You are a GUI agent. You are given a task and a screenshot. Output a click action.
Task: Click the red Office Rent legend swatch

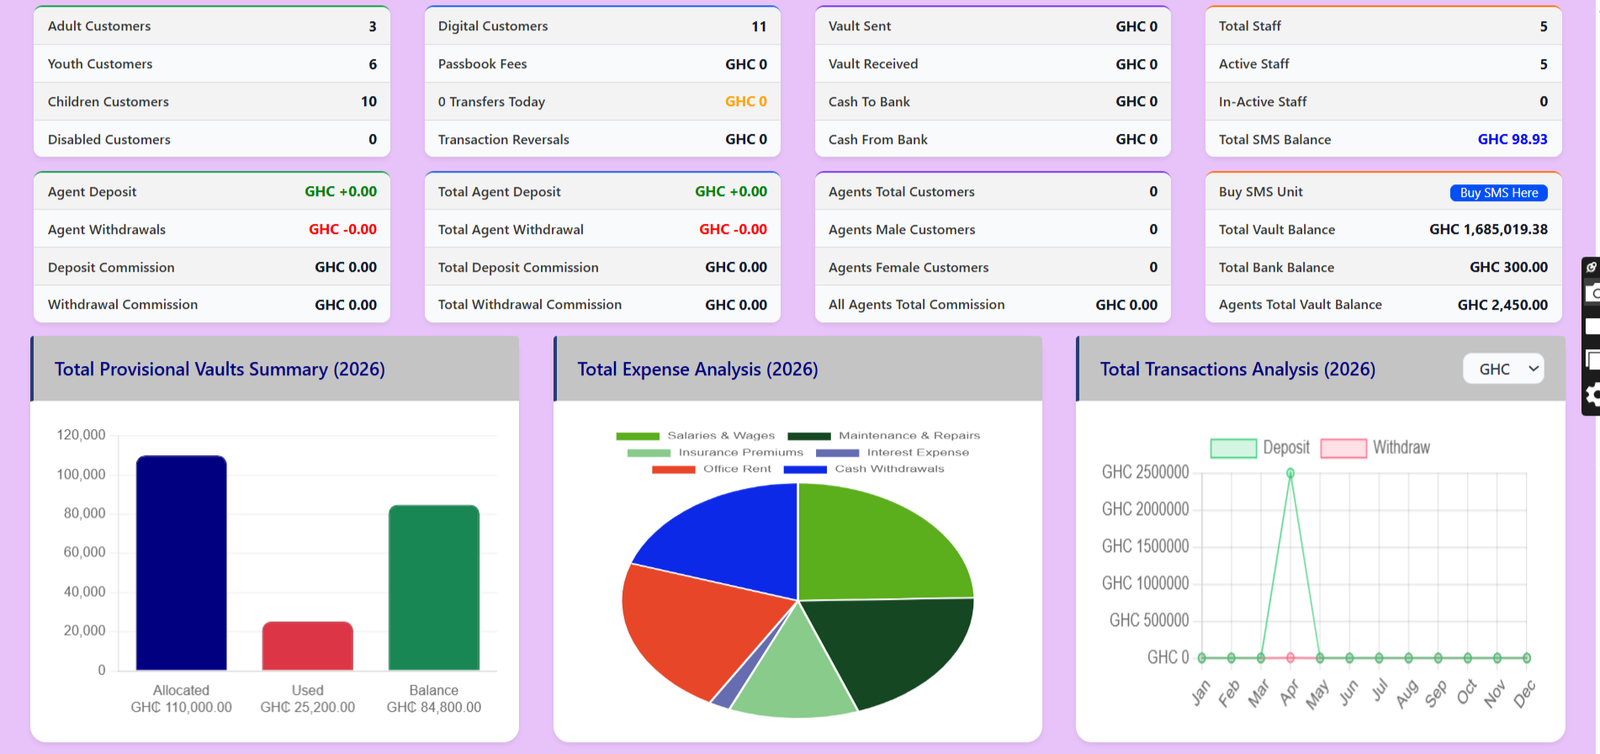673,469
